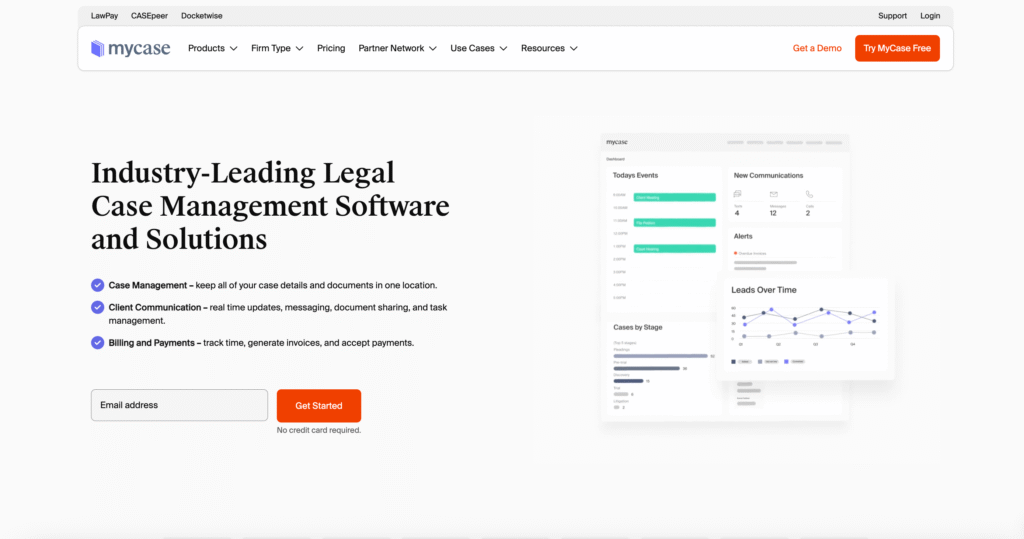Image resolution: width=1024 pixels, height=539 pixels.
Task: Click the messages envelope icon in New Communications
Action: click(x=774, y=194)
